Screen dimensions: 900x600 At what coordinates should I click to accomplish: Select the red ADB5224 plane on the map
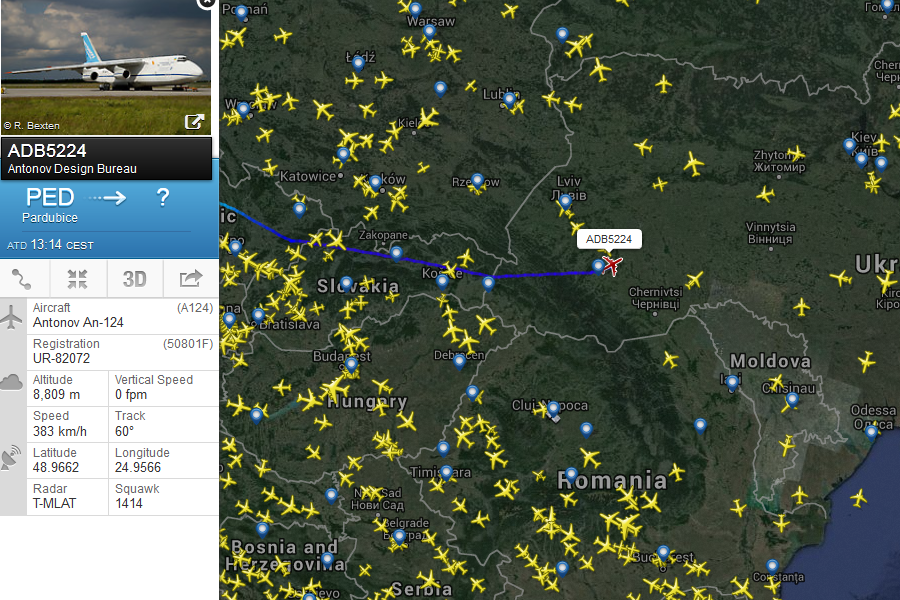coord(612,266)
